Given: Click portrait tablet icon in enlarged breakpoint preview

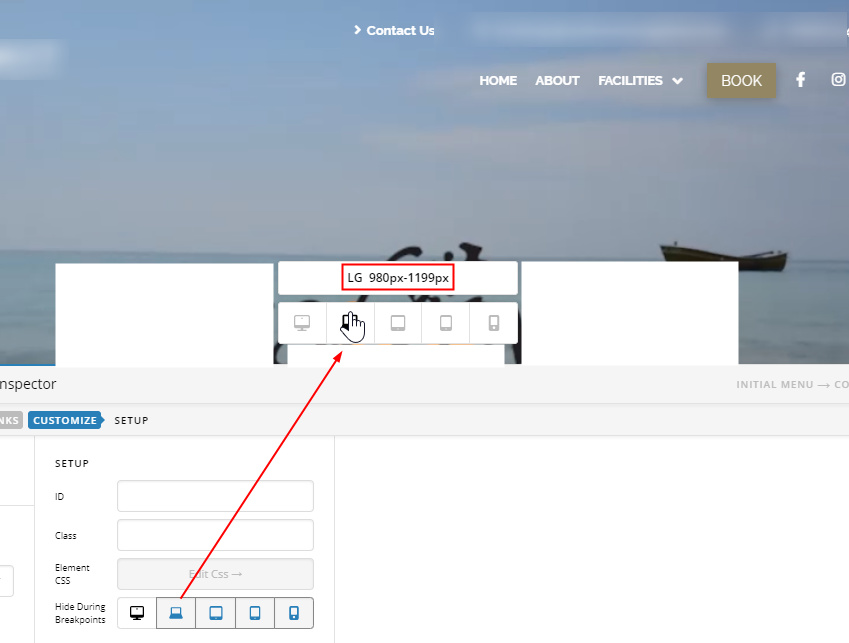Looking at the screenshot, I should click(x=446, y=323).
